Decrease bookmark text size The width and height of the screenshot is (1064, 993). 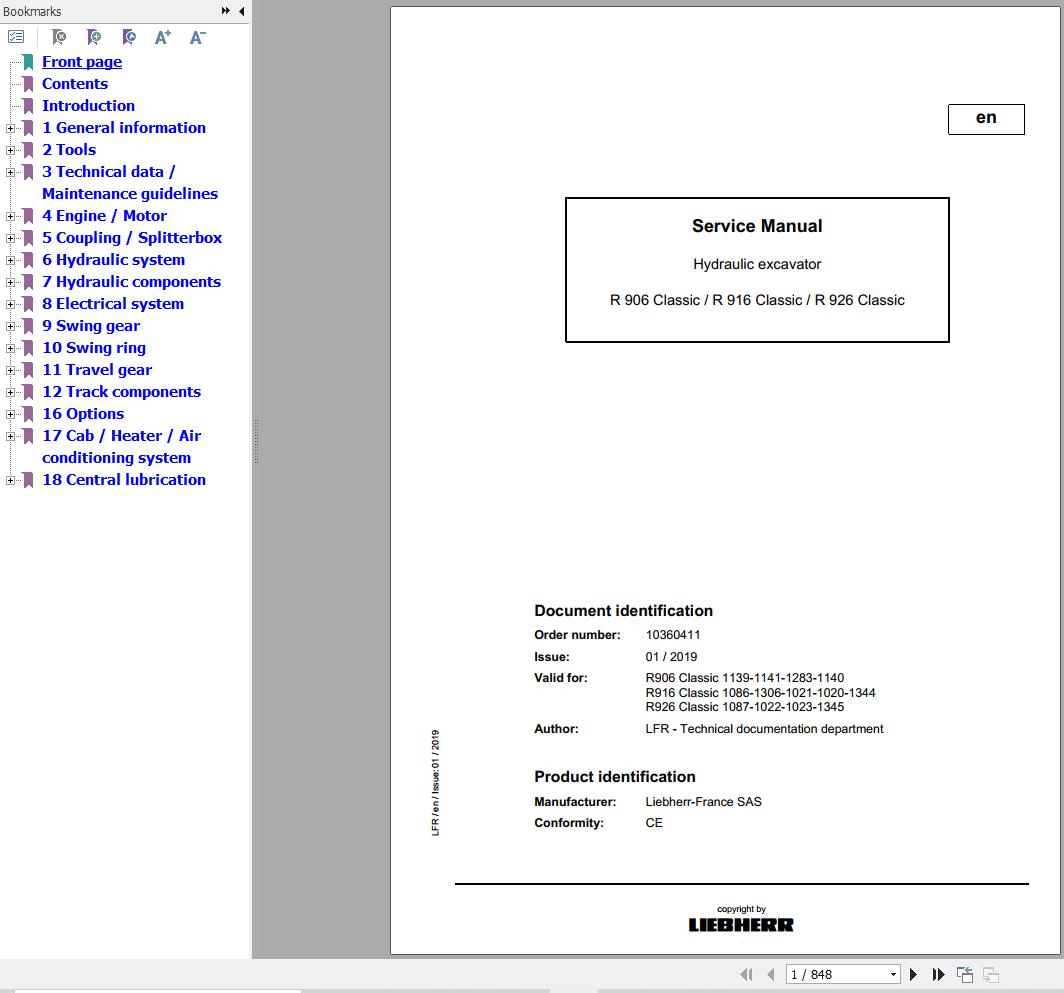click(197, 37)
